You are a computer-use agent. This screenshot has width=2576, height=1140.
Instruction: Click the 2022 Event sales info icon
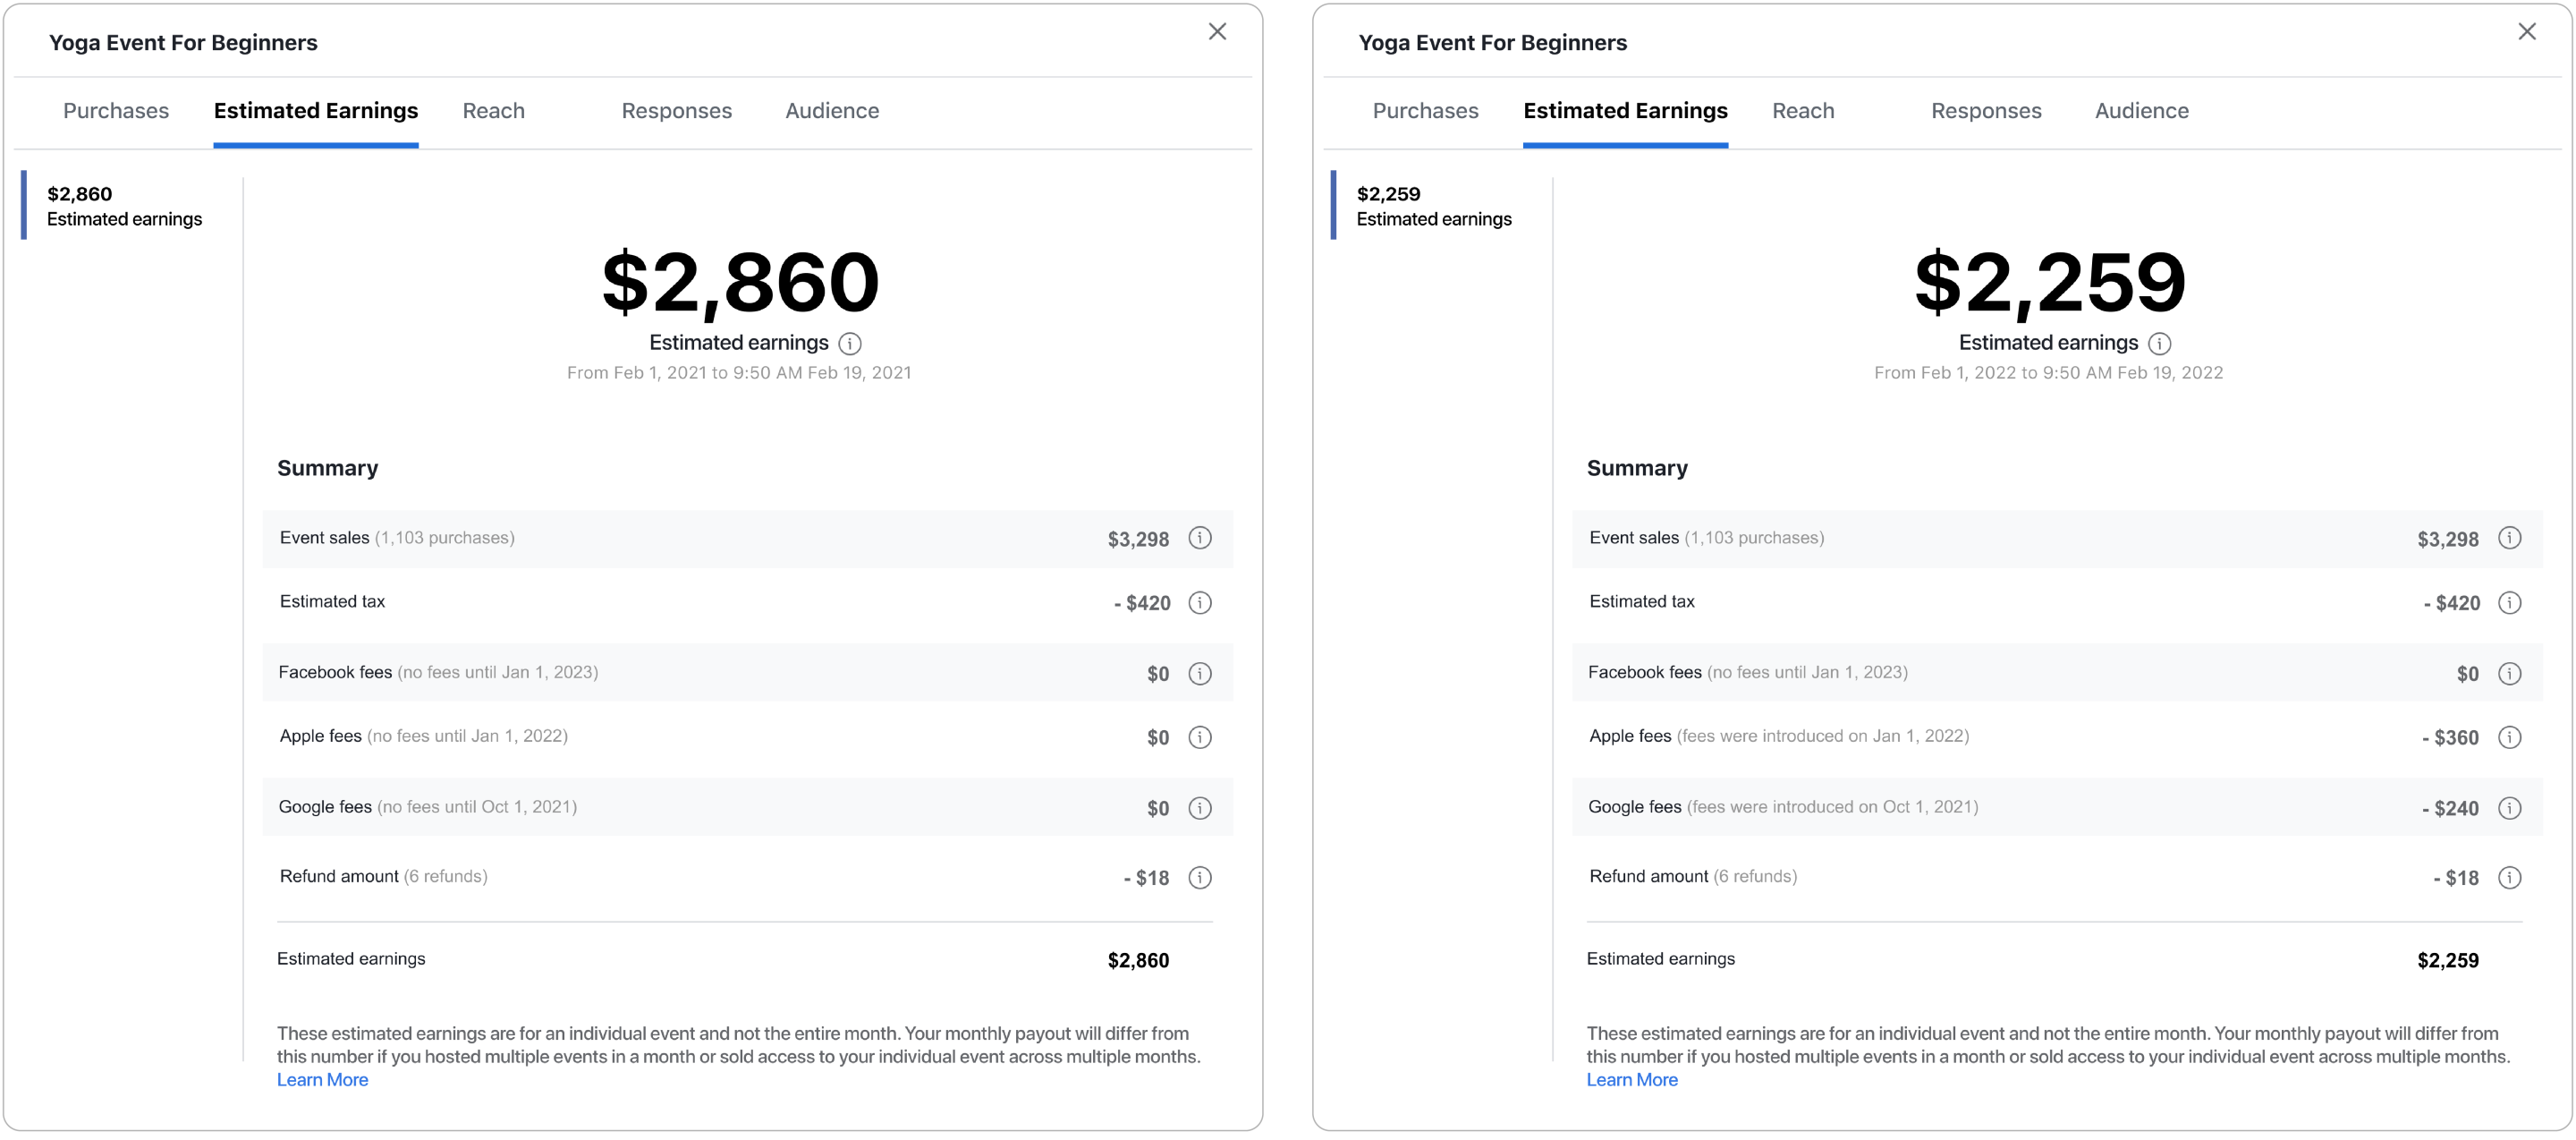coord(2510,537)
